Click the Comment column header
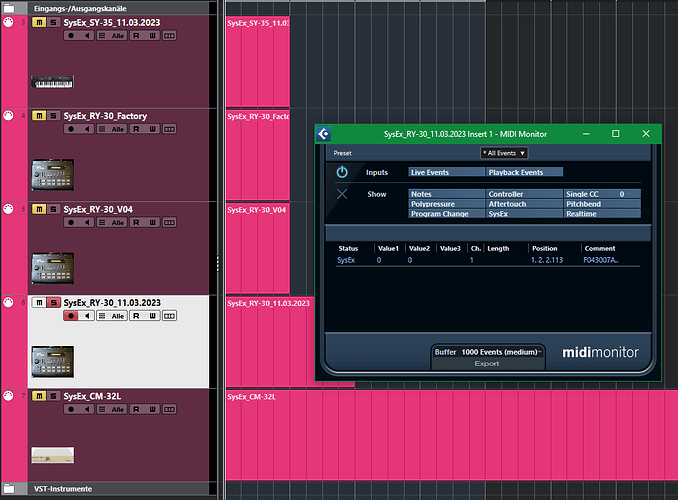 pyautogui.click(x=600, y=248)
